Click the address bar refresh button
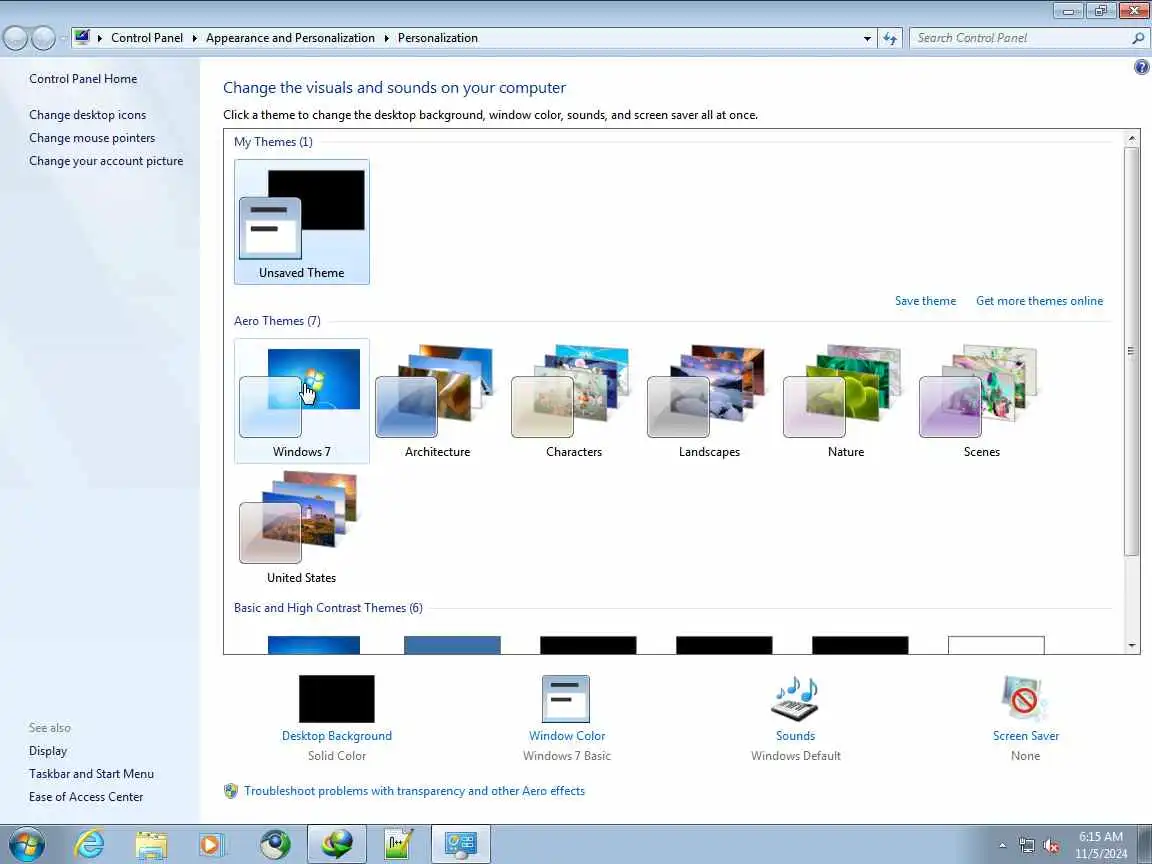This screenshot has height=864, width=1152. pos(890,38)
